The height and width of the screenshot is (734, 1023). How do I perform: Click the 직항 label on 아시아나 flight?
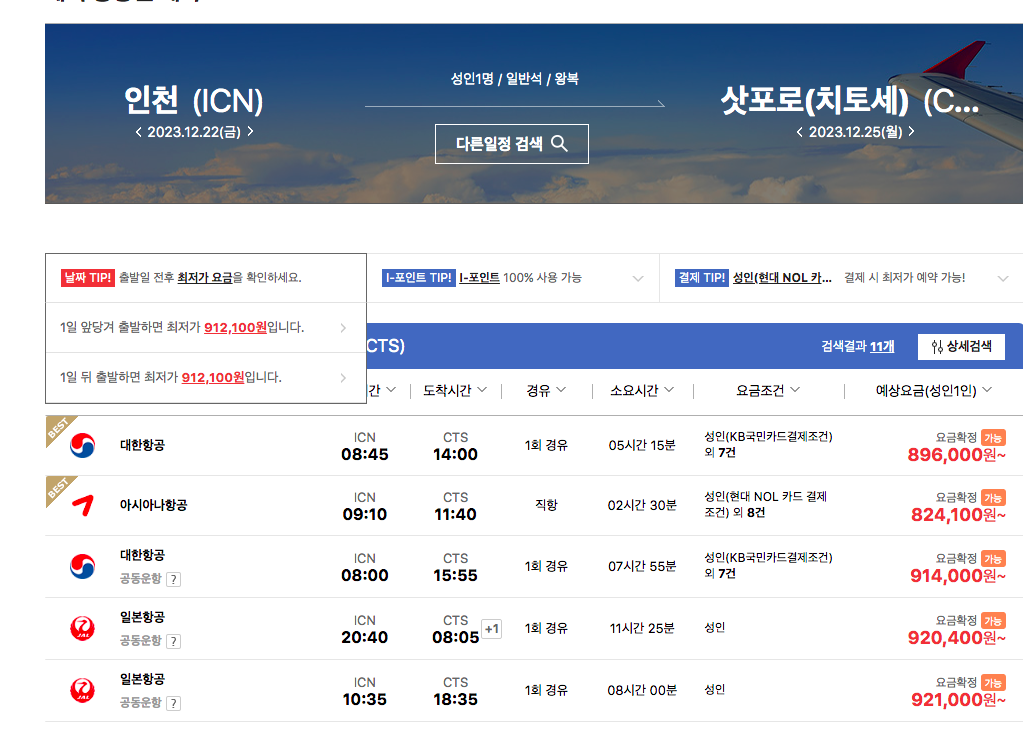click(546, 505)
